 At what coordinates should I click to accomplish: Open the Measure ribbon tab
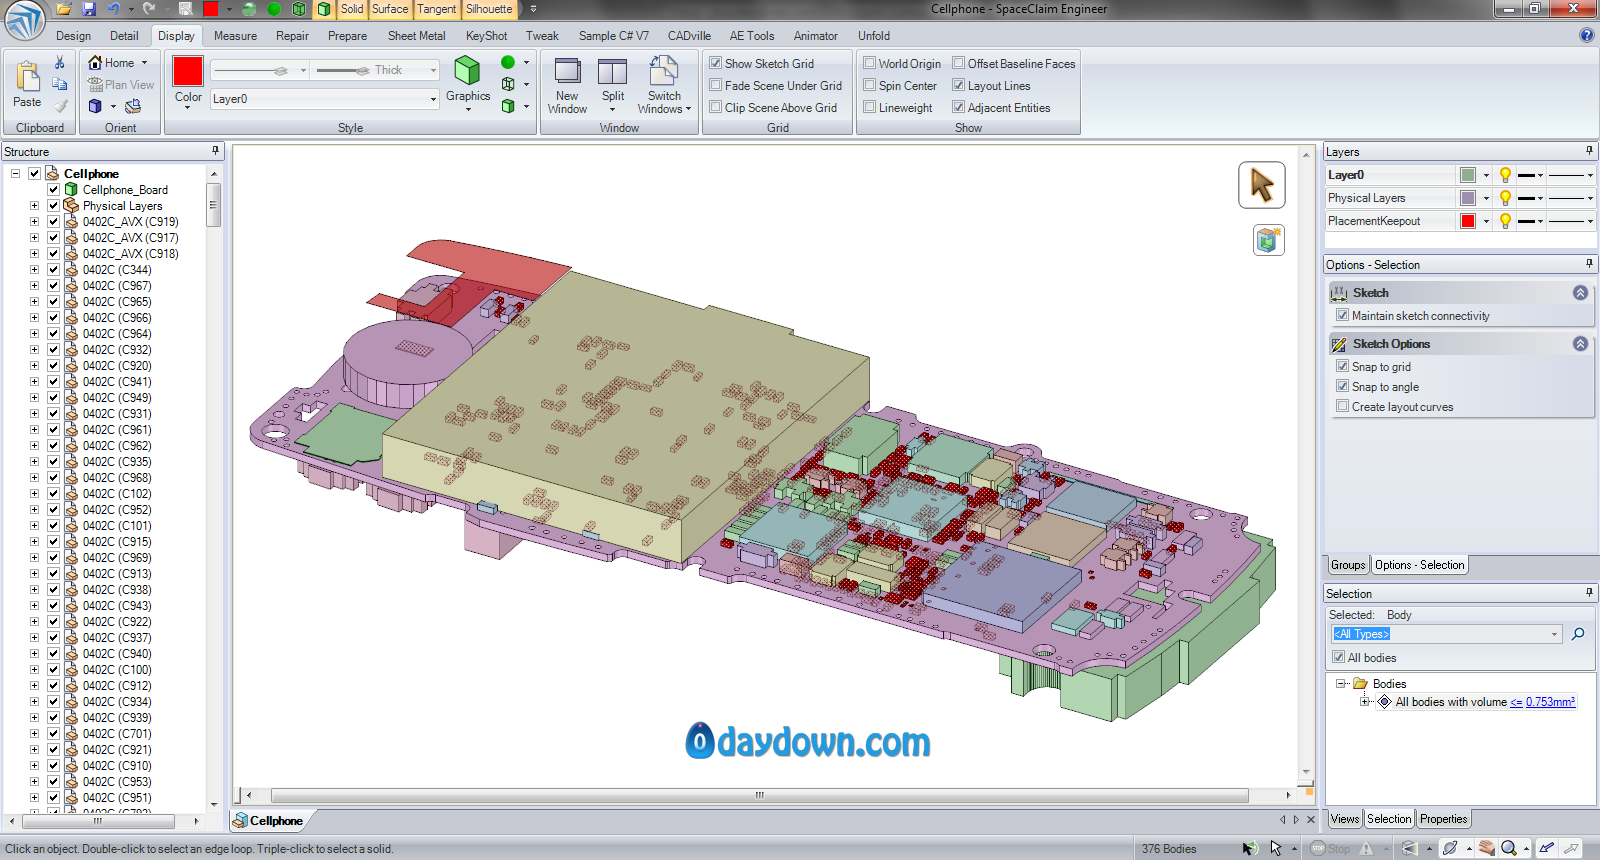coord(235,36)
